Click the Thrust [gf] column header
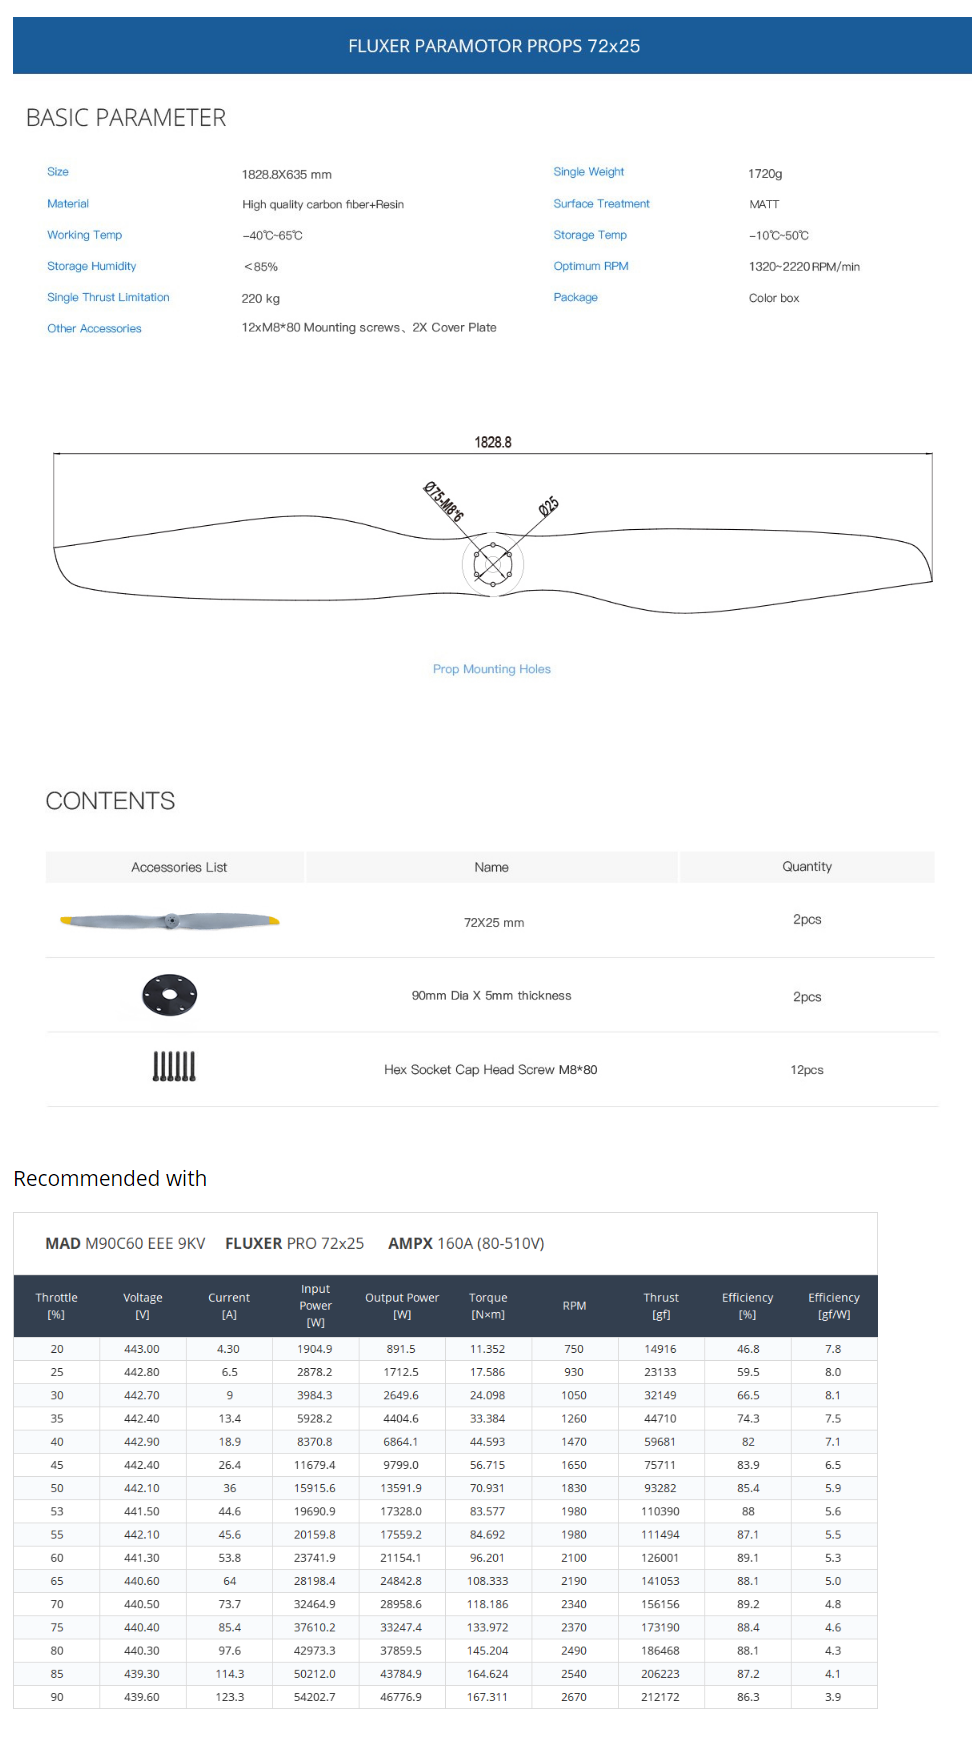Screen dimensions: 972x1748 coord(661,1306)
